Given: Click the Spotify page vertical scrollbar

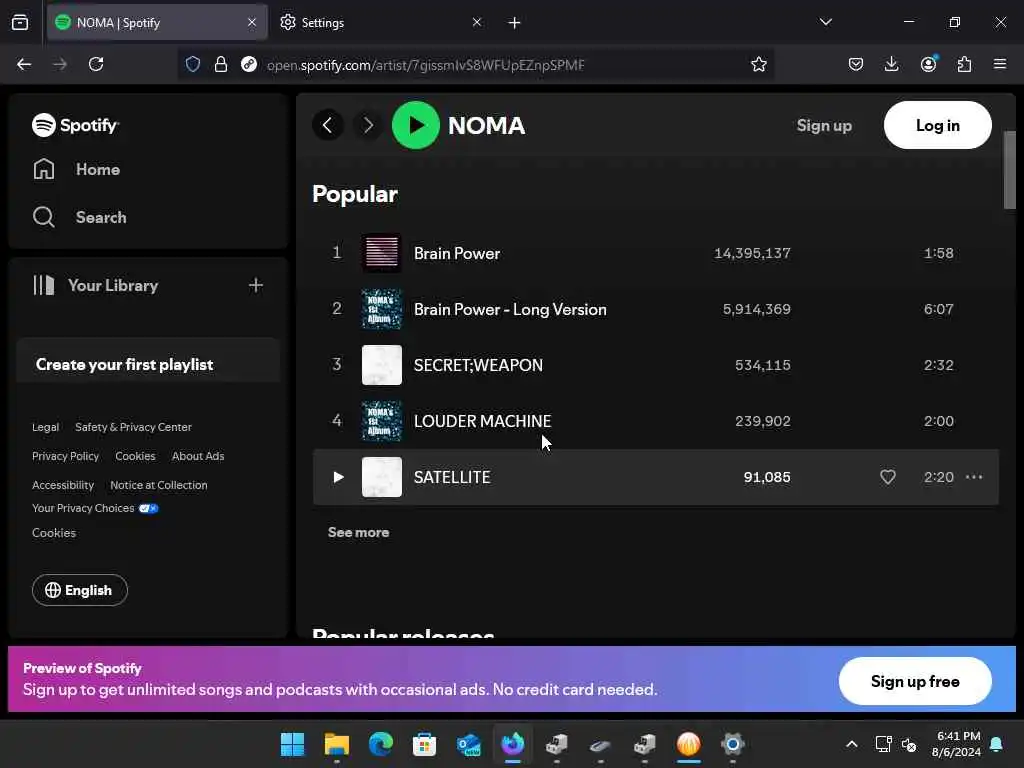Looking at the screenshot, I should (1009, 170).
